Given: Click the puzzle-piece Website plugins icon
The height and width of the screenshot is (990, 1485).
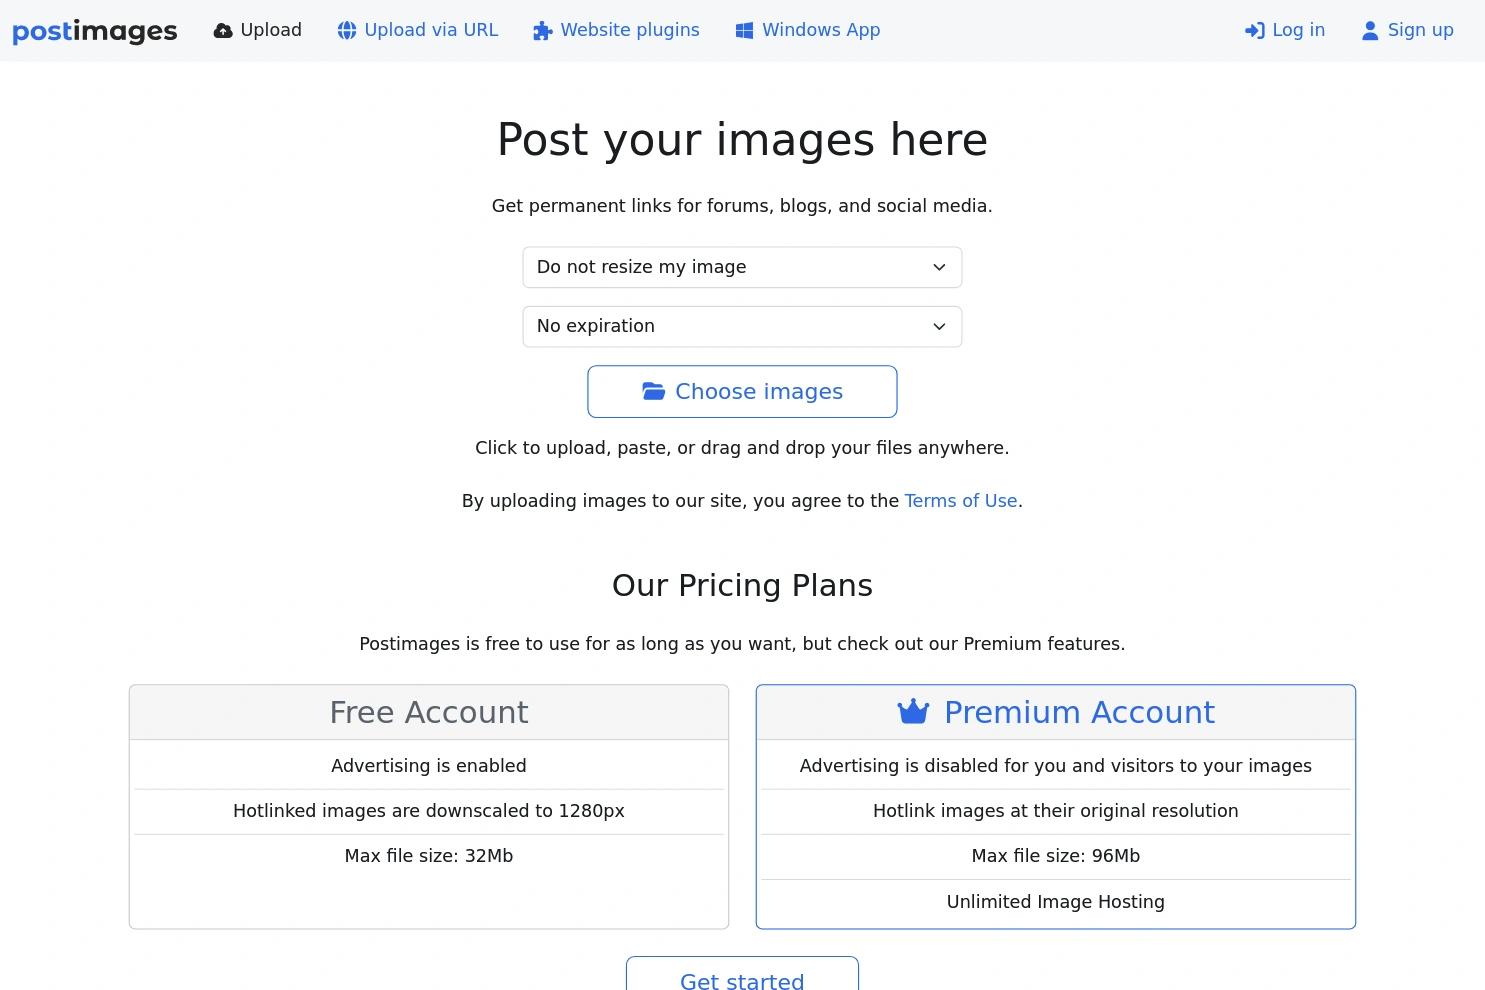Looking at the screenshot, I should coord(543,30).
